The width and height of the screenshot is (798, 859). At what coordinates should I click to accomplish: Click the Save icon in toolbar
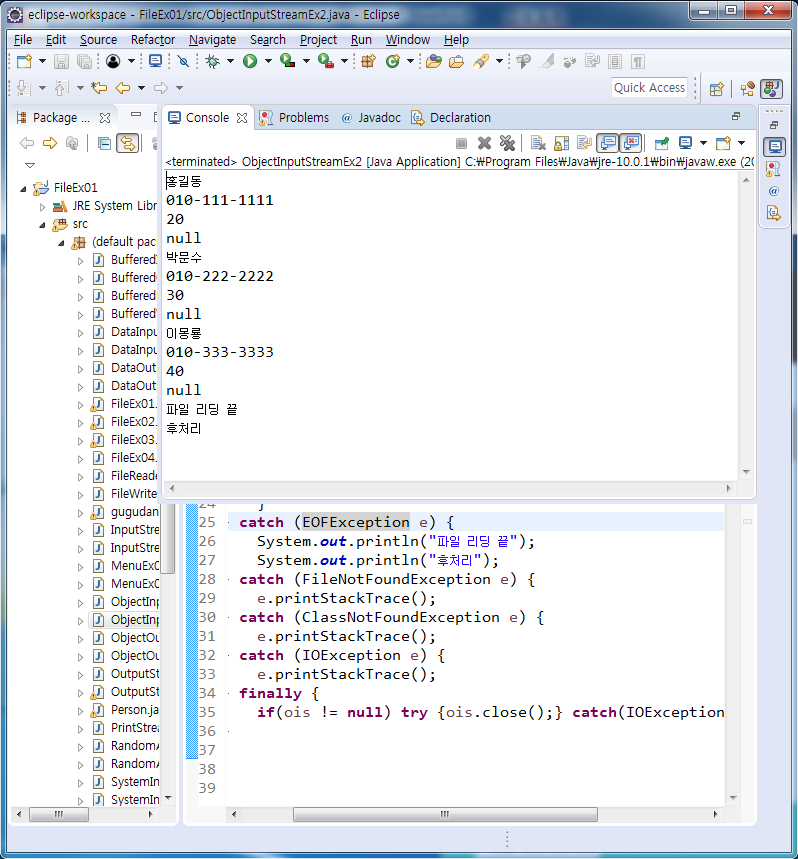click(61, 61)
